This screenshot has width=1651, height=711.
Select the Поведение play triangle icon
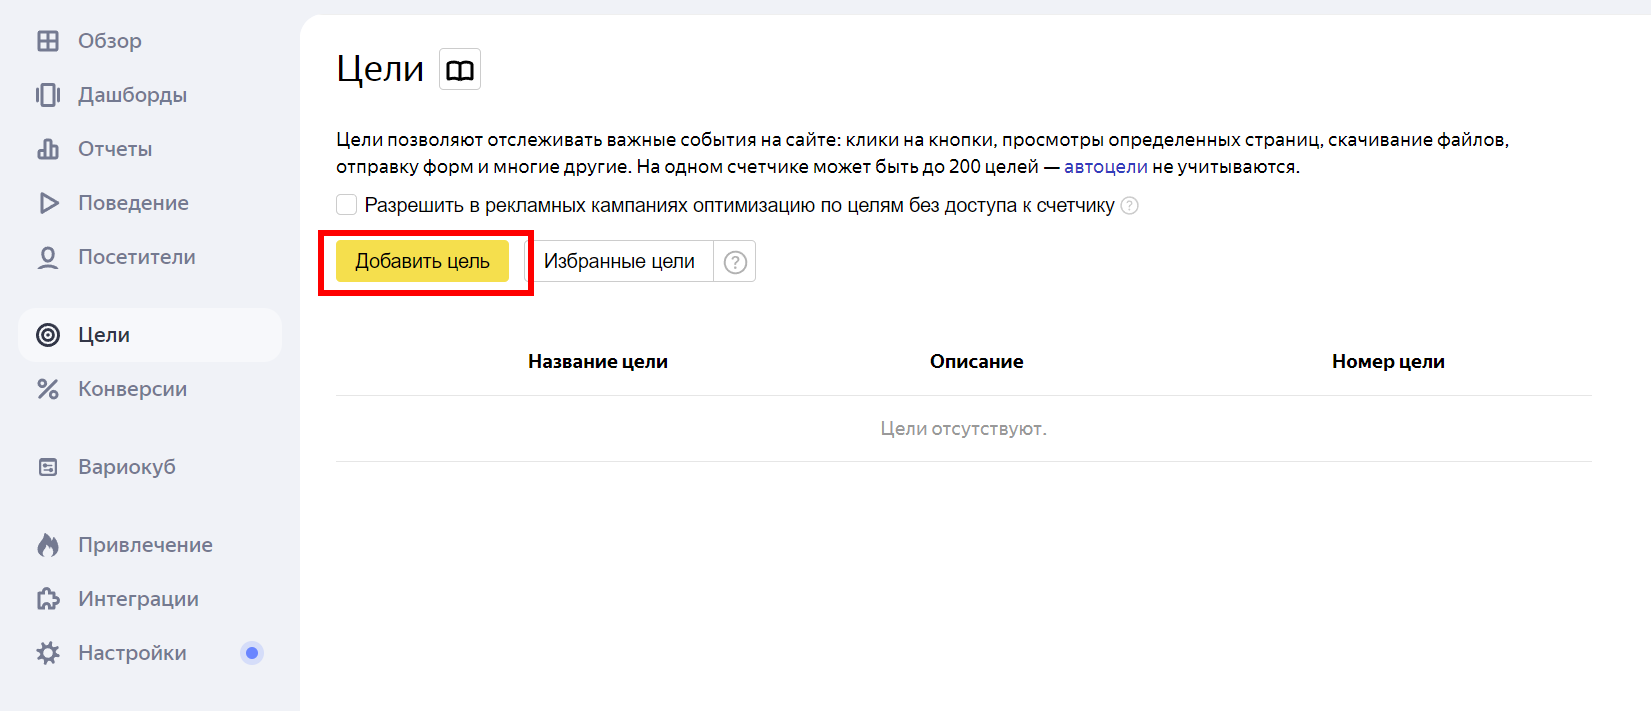point(48,203)
